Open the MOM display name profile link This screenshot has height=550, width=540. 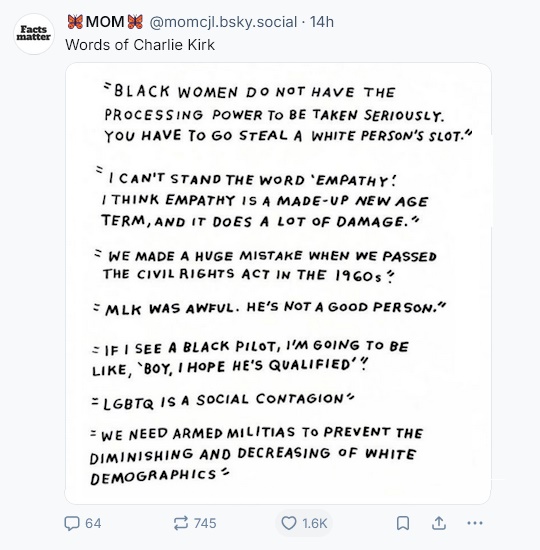(x=105, y=22)
